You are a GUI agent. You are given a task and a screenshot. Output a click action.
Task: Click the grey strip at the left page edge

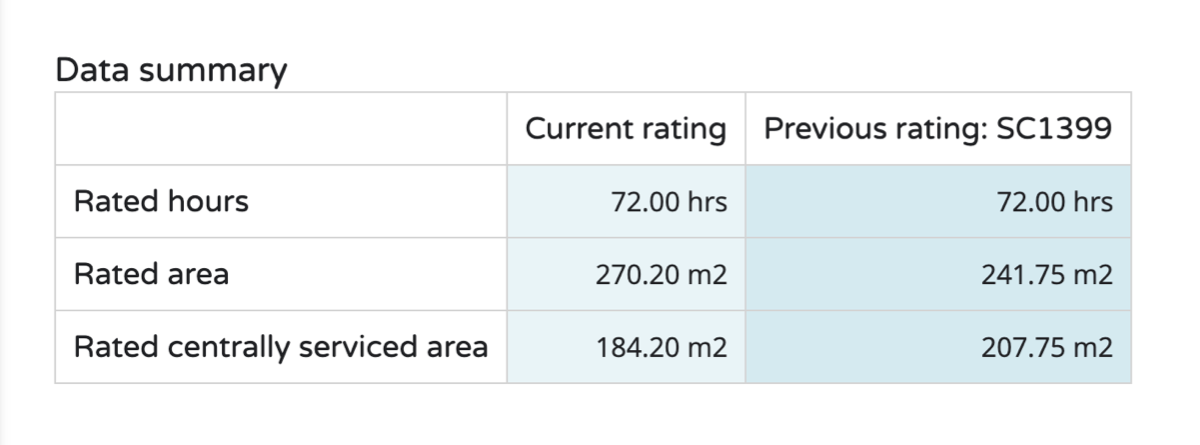4,222
